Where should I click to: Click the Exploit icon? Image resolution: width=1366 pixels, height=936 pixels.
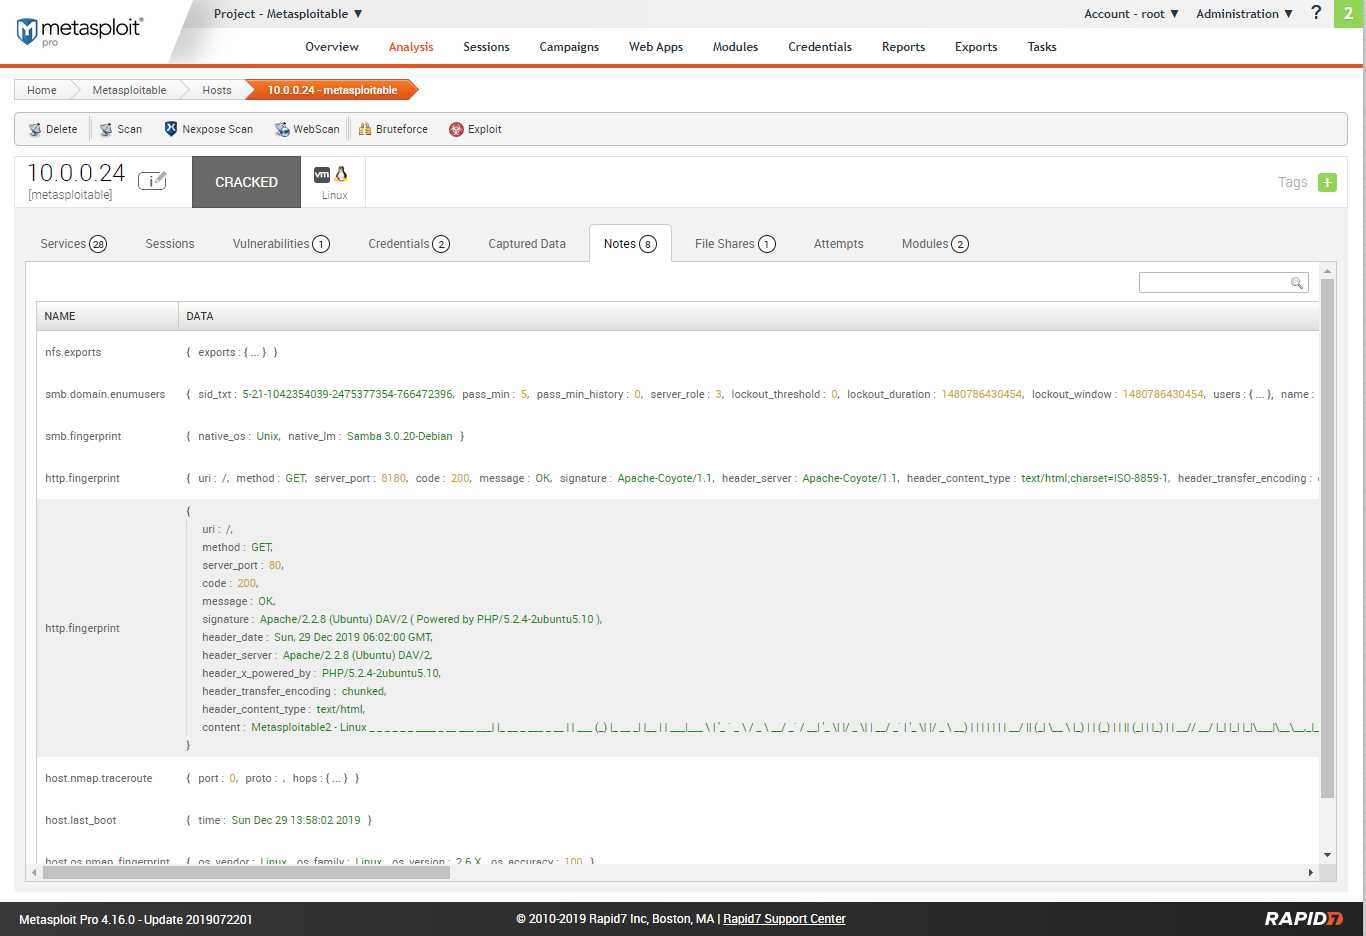456,129
